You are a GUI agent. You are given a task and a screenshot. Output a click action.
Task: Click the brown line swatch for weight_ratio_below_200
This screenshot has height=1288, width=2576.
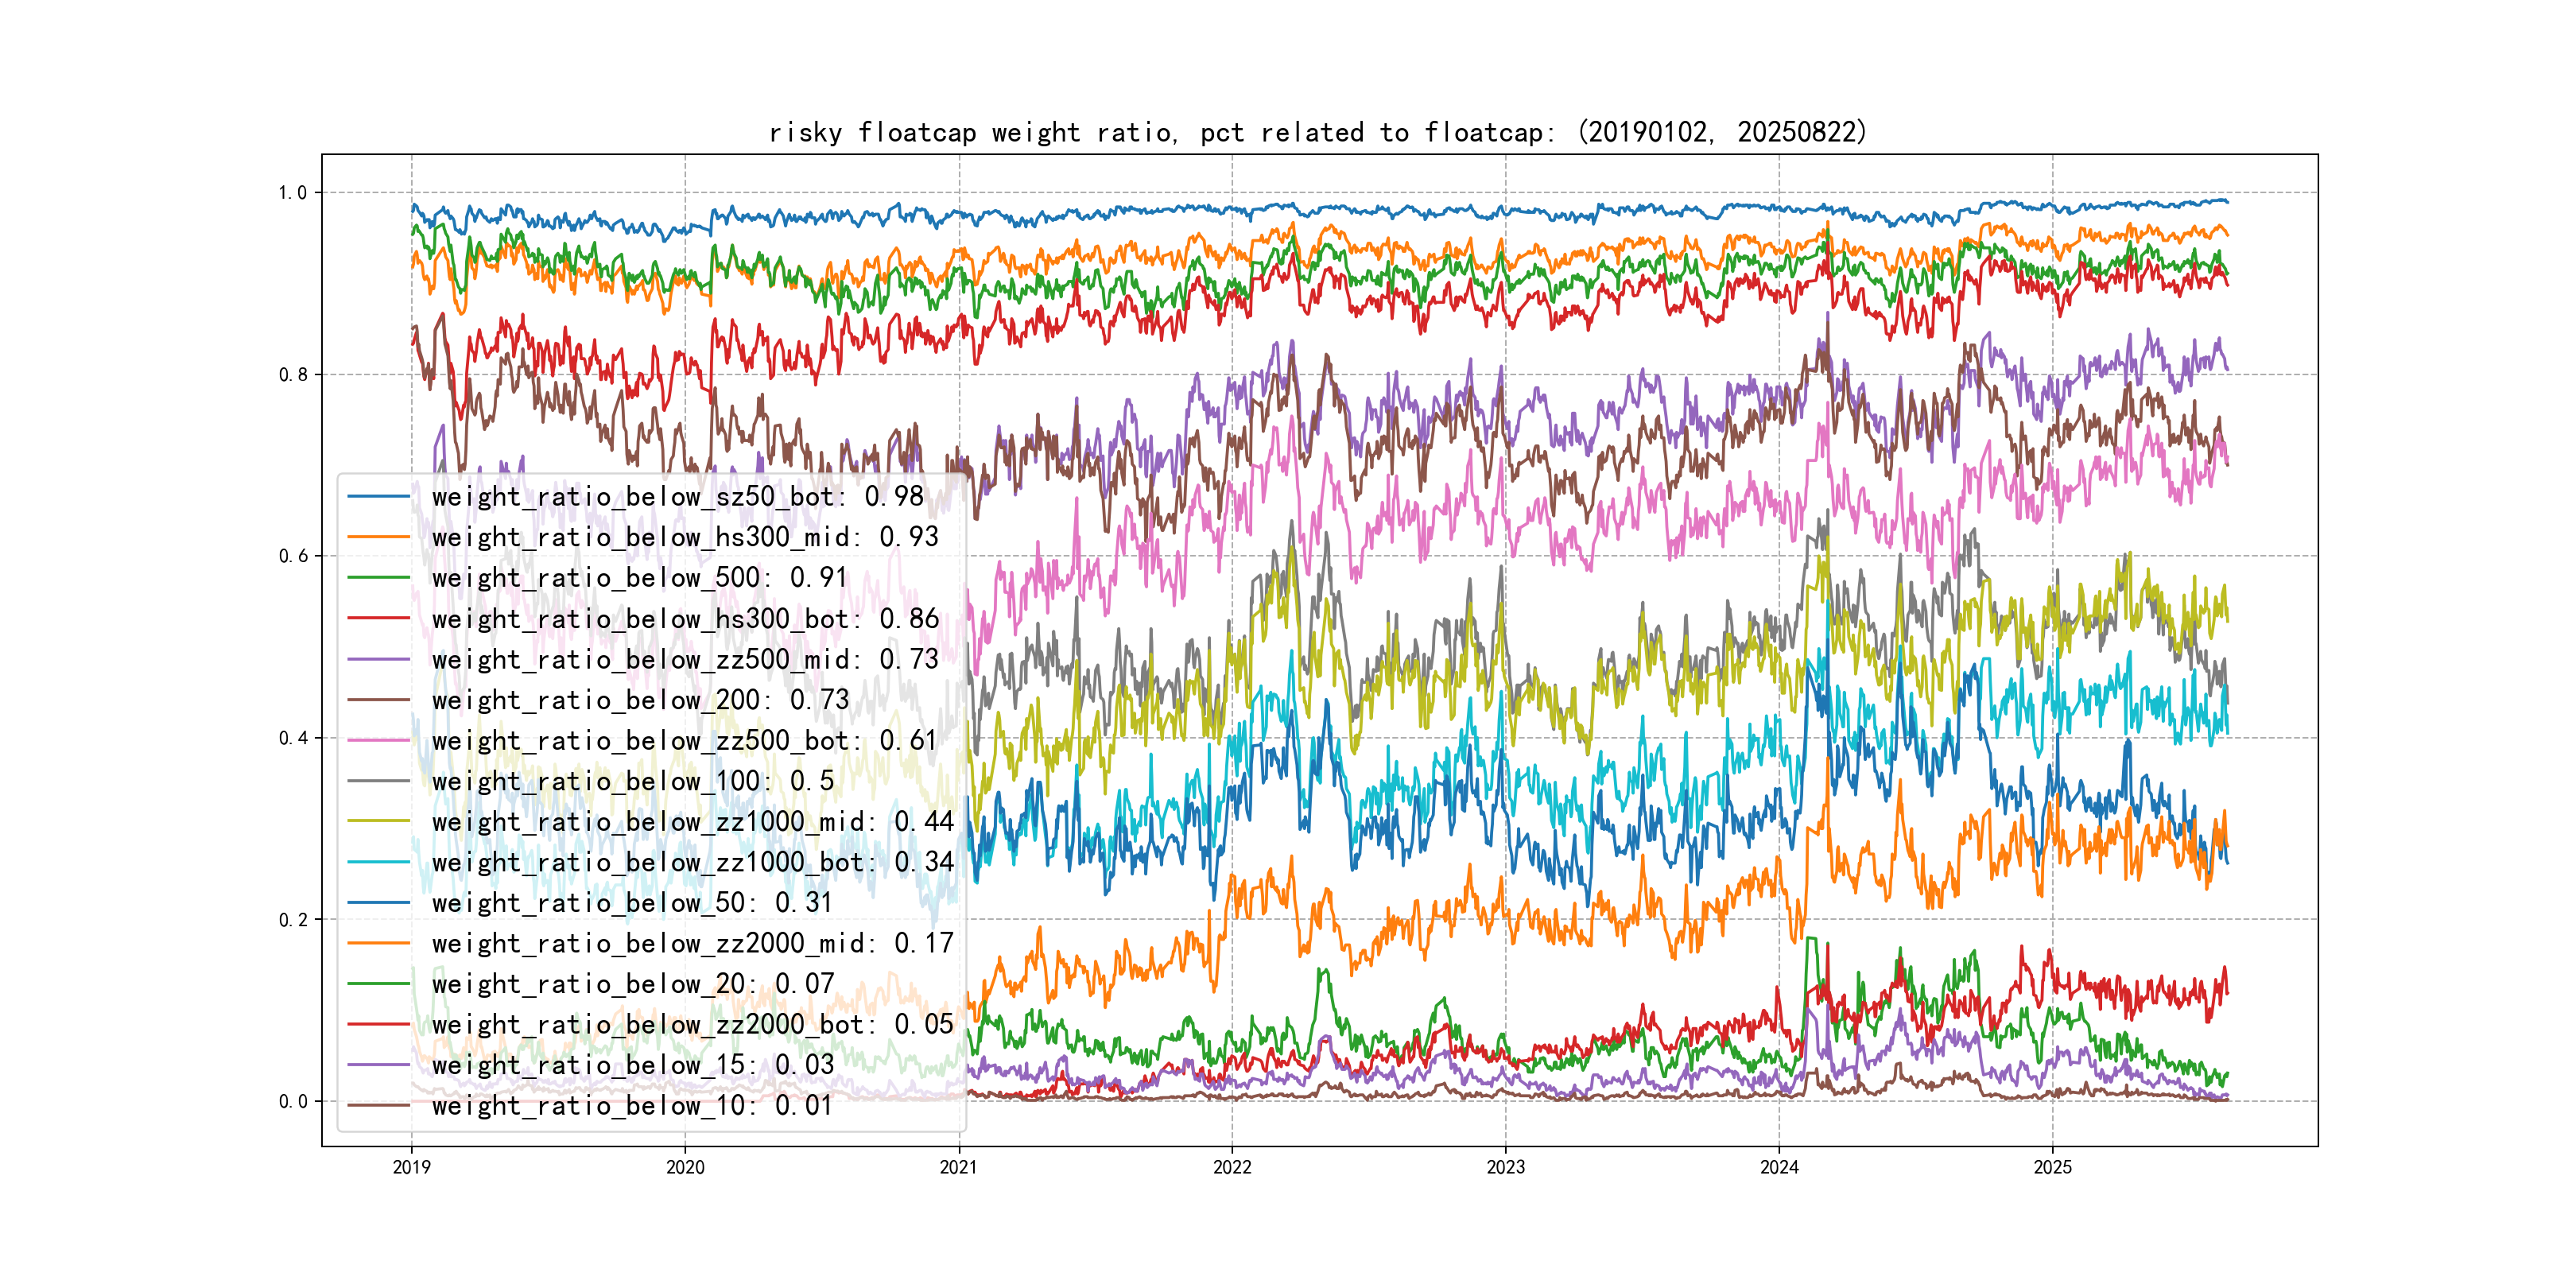tap(378, 700)
